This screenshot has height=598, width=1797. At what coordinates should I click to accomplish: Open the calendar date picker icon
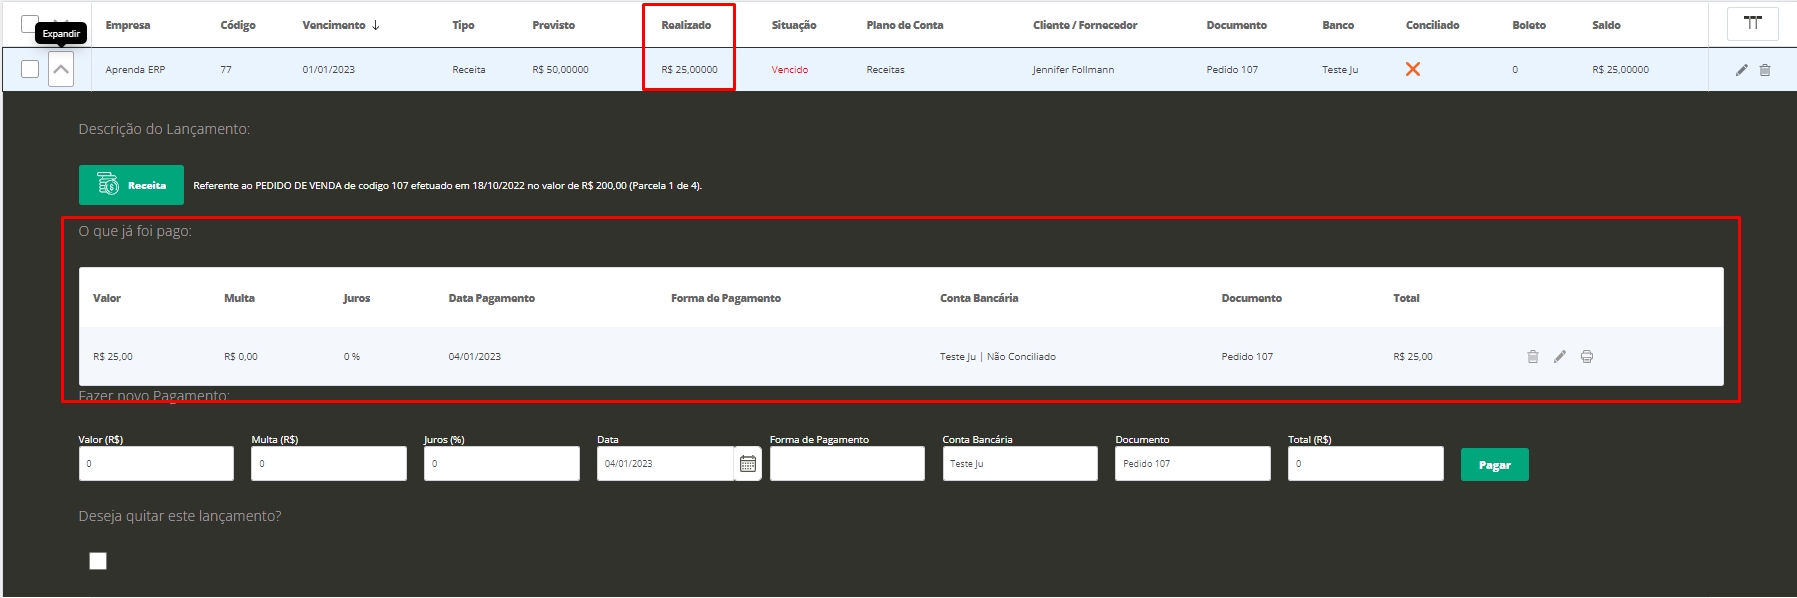point(748,464)
